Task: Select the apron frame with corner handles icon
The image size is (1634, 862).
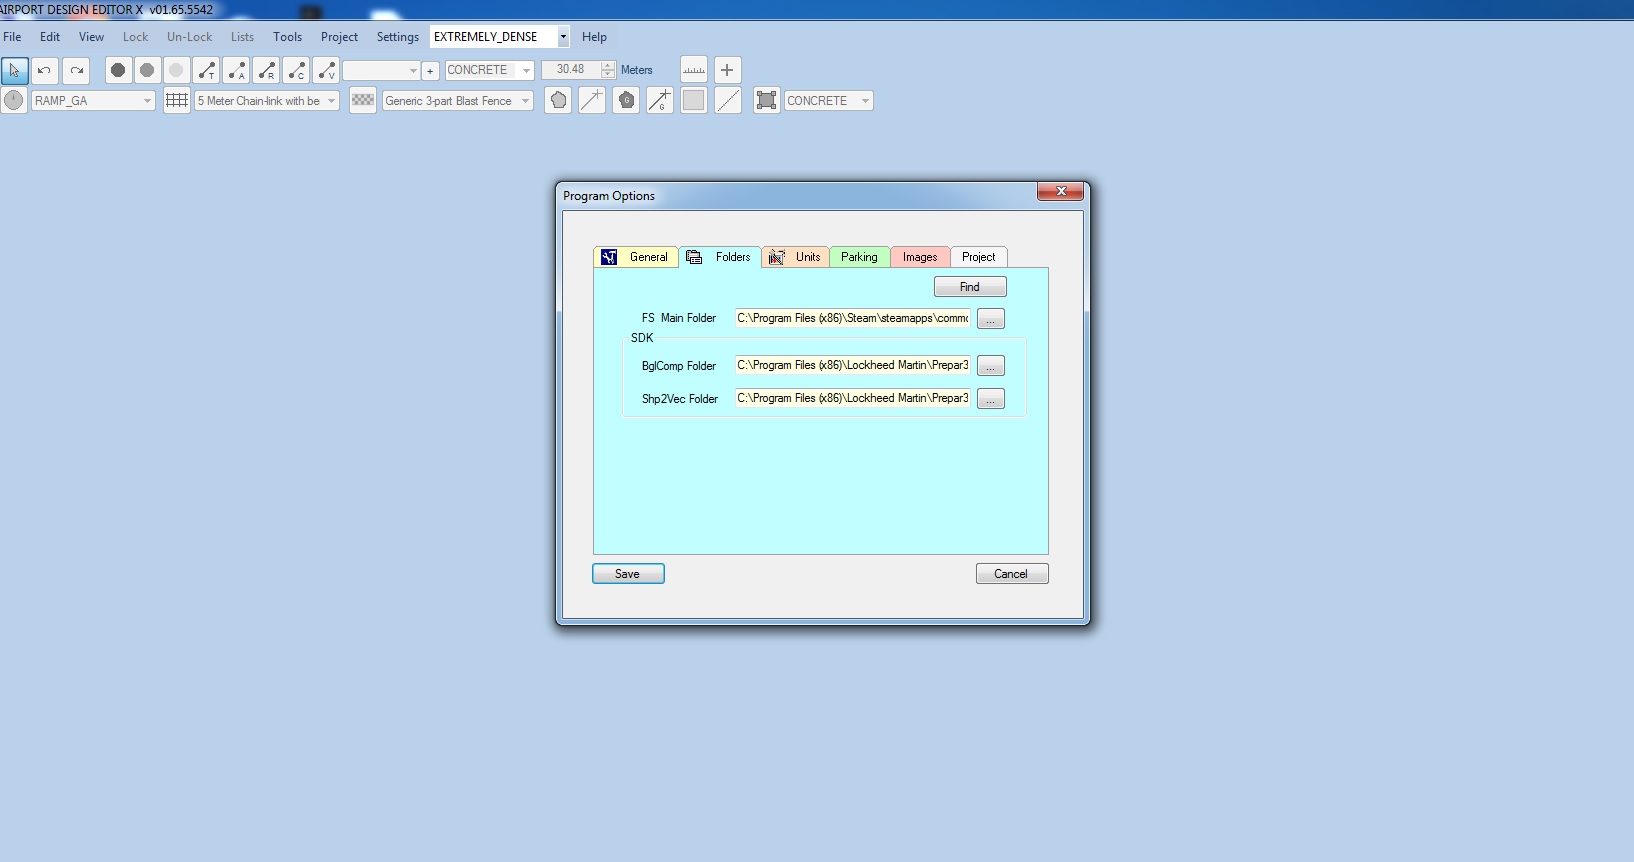Action: [x=766, y=100]
